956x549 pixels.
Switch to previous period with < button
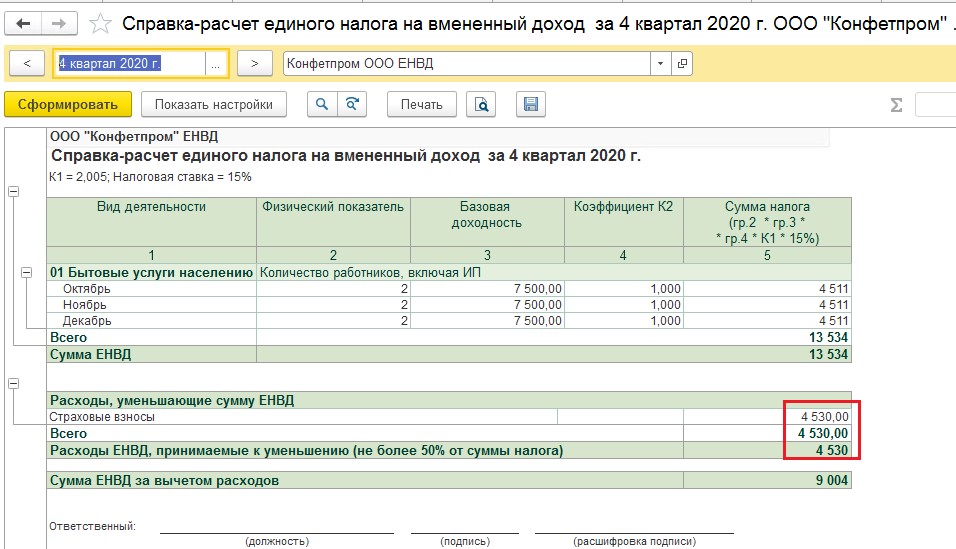tap(27, 63)
